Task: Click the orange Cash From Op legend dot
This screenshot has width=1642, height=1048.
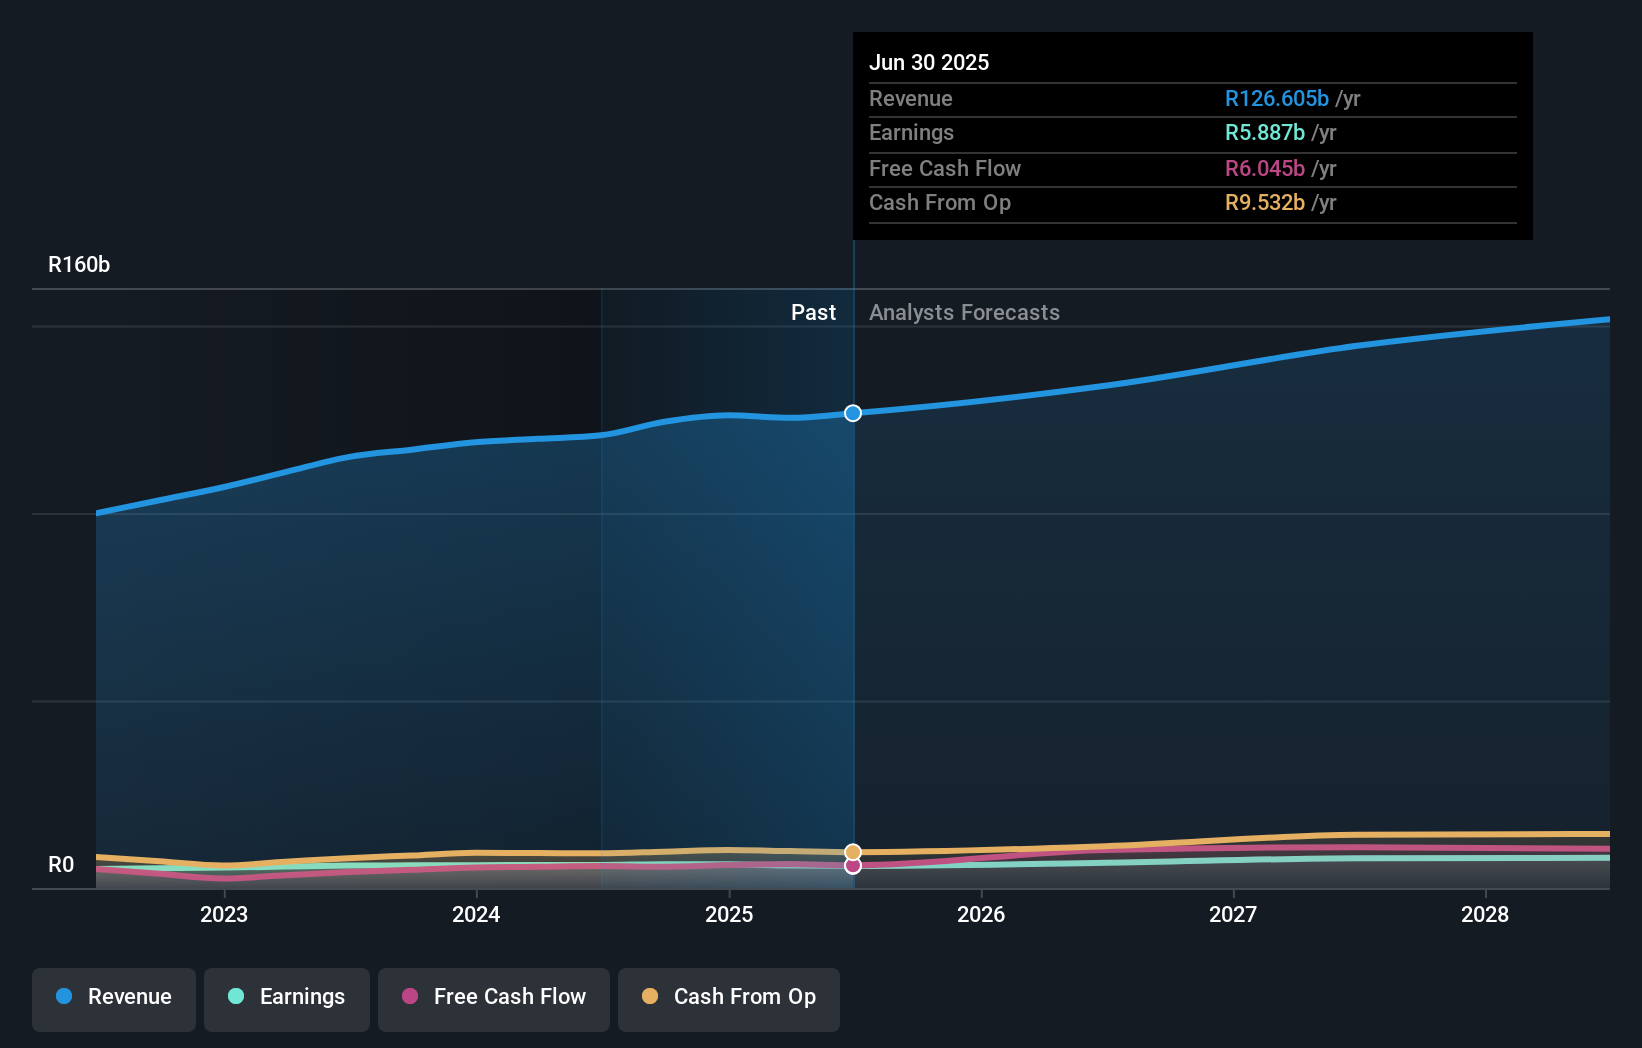Action: [651, 997]
